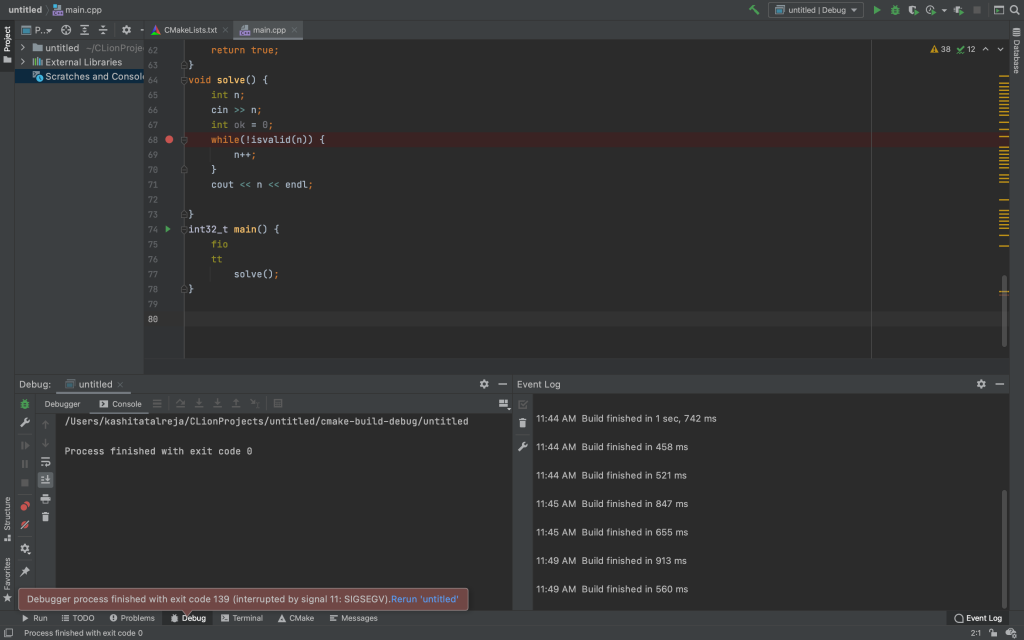Hide the Event Log panel
Screen dimensions: 1024x640
(999, 384)
